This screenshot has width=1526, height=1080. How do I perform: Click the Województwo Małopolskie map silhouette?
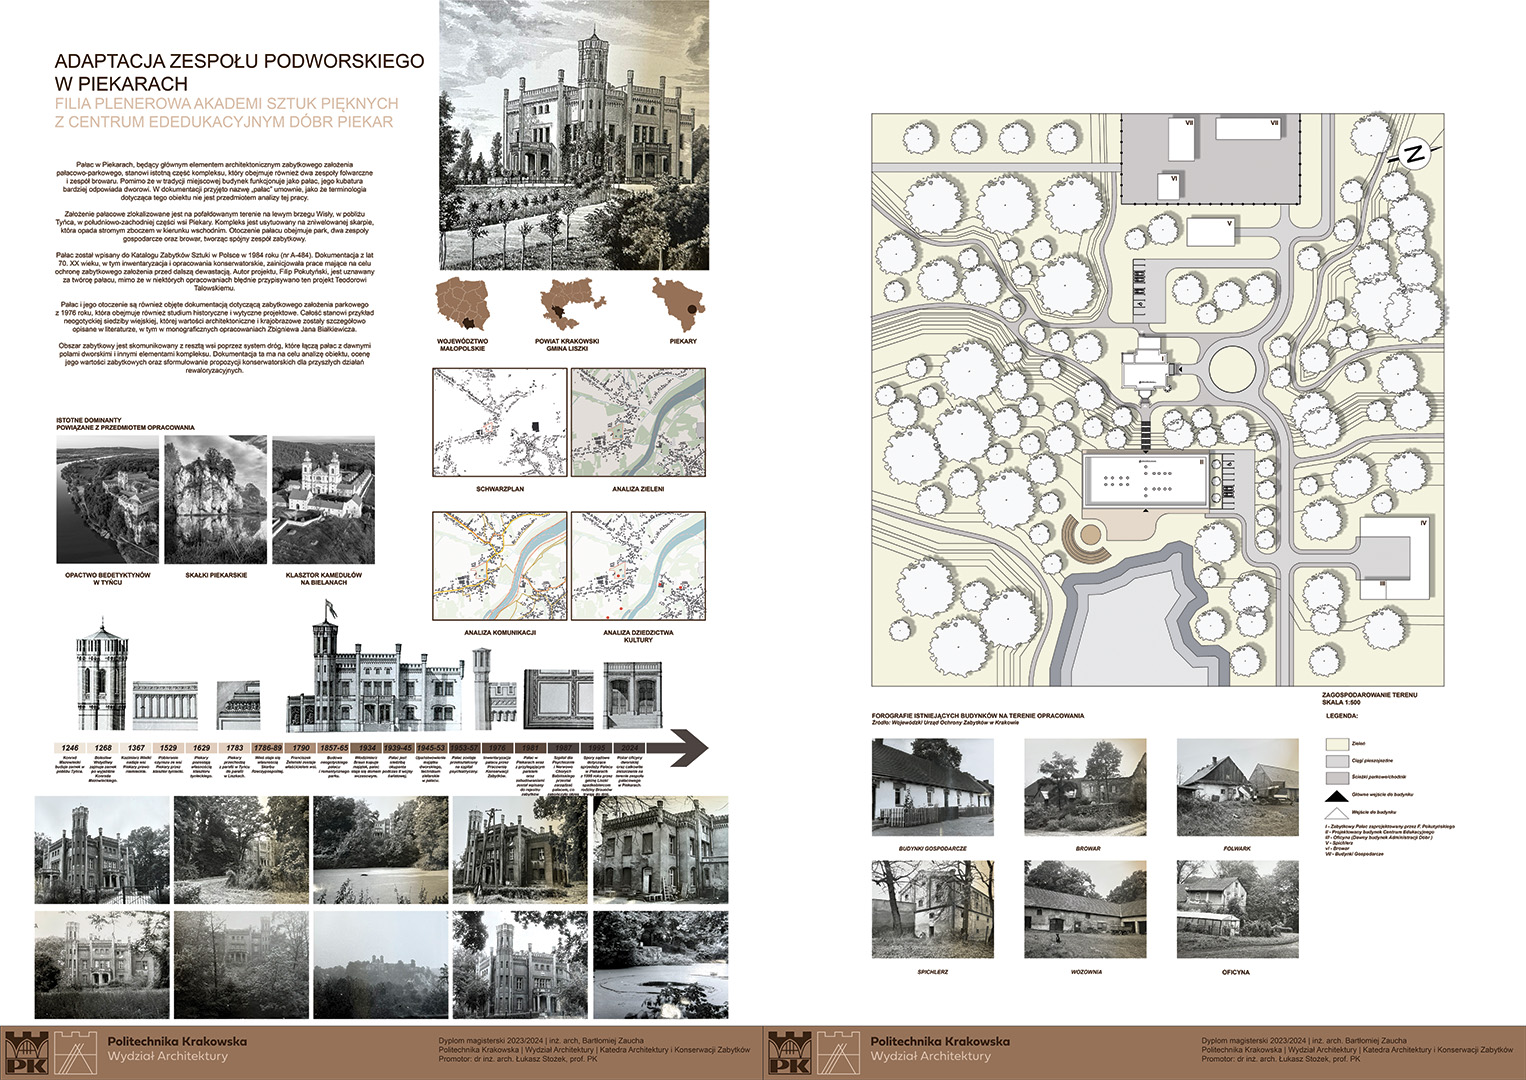tap(464, 305)
